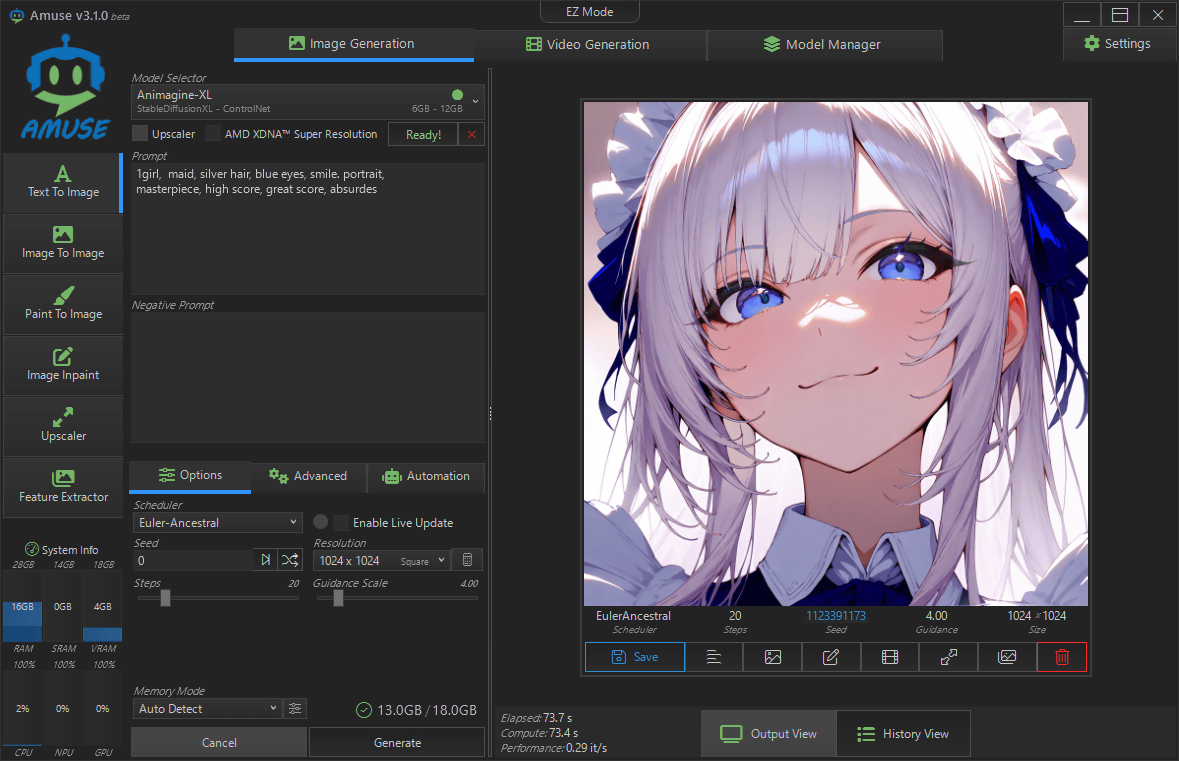This screenshot has width=1179, height=761.
Task: Click the Seed input field
Action: tap(193, 560)
